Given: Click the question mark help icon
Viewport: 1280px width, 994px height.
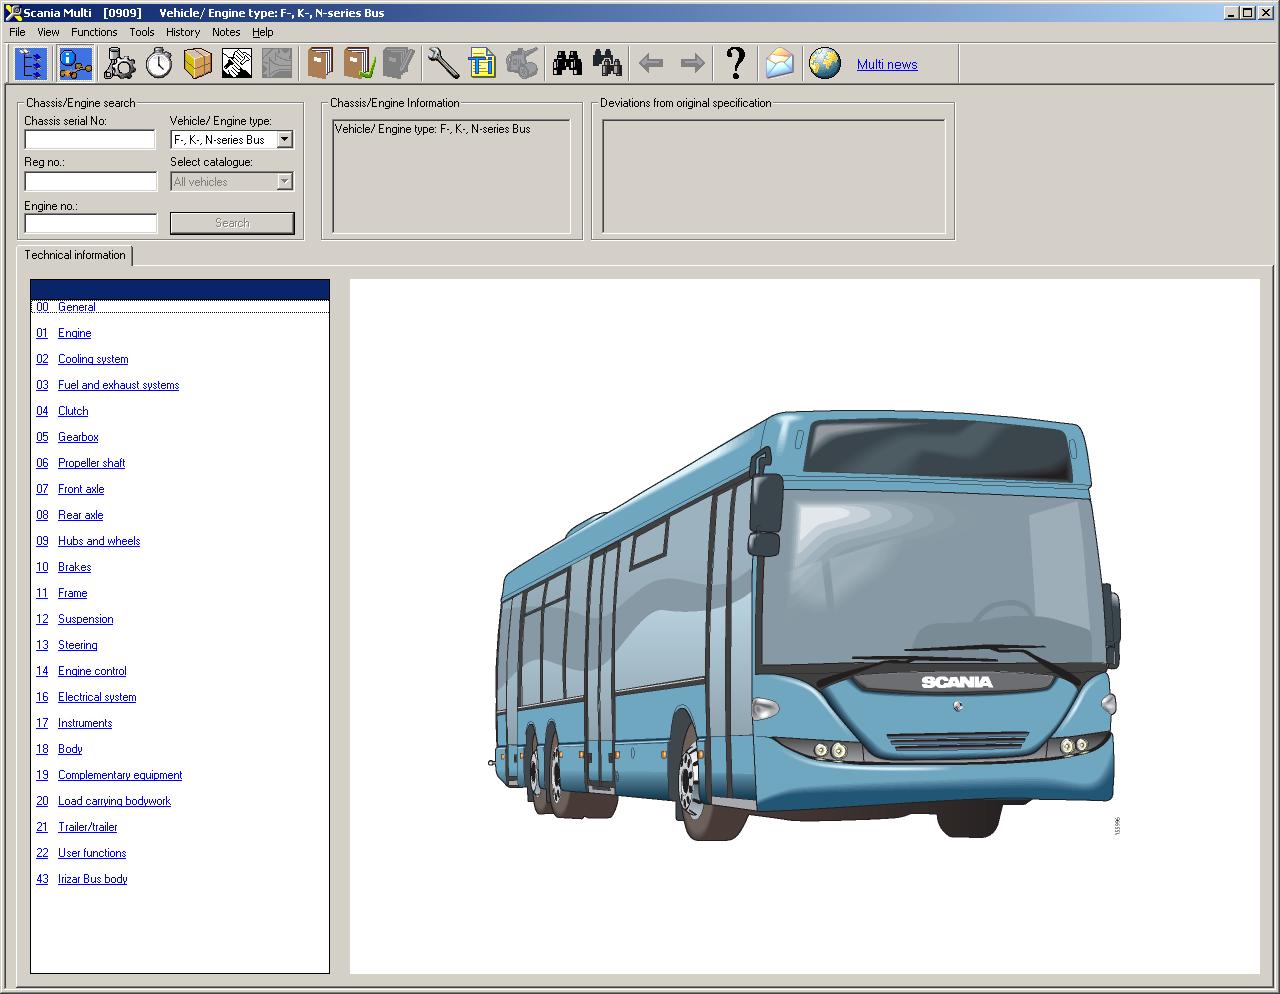Looking at the screenshot, I should click(736, 63).
